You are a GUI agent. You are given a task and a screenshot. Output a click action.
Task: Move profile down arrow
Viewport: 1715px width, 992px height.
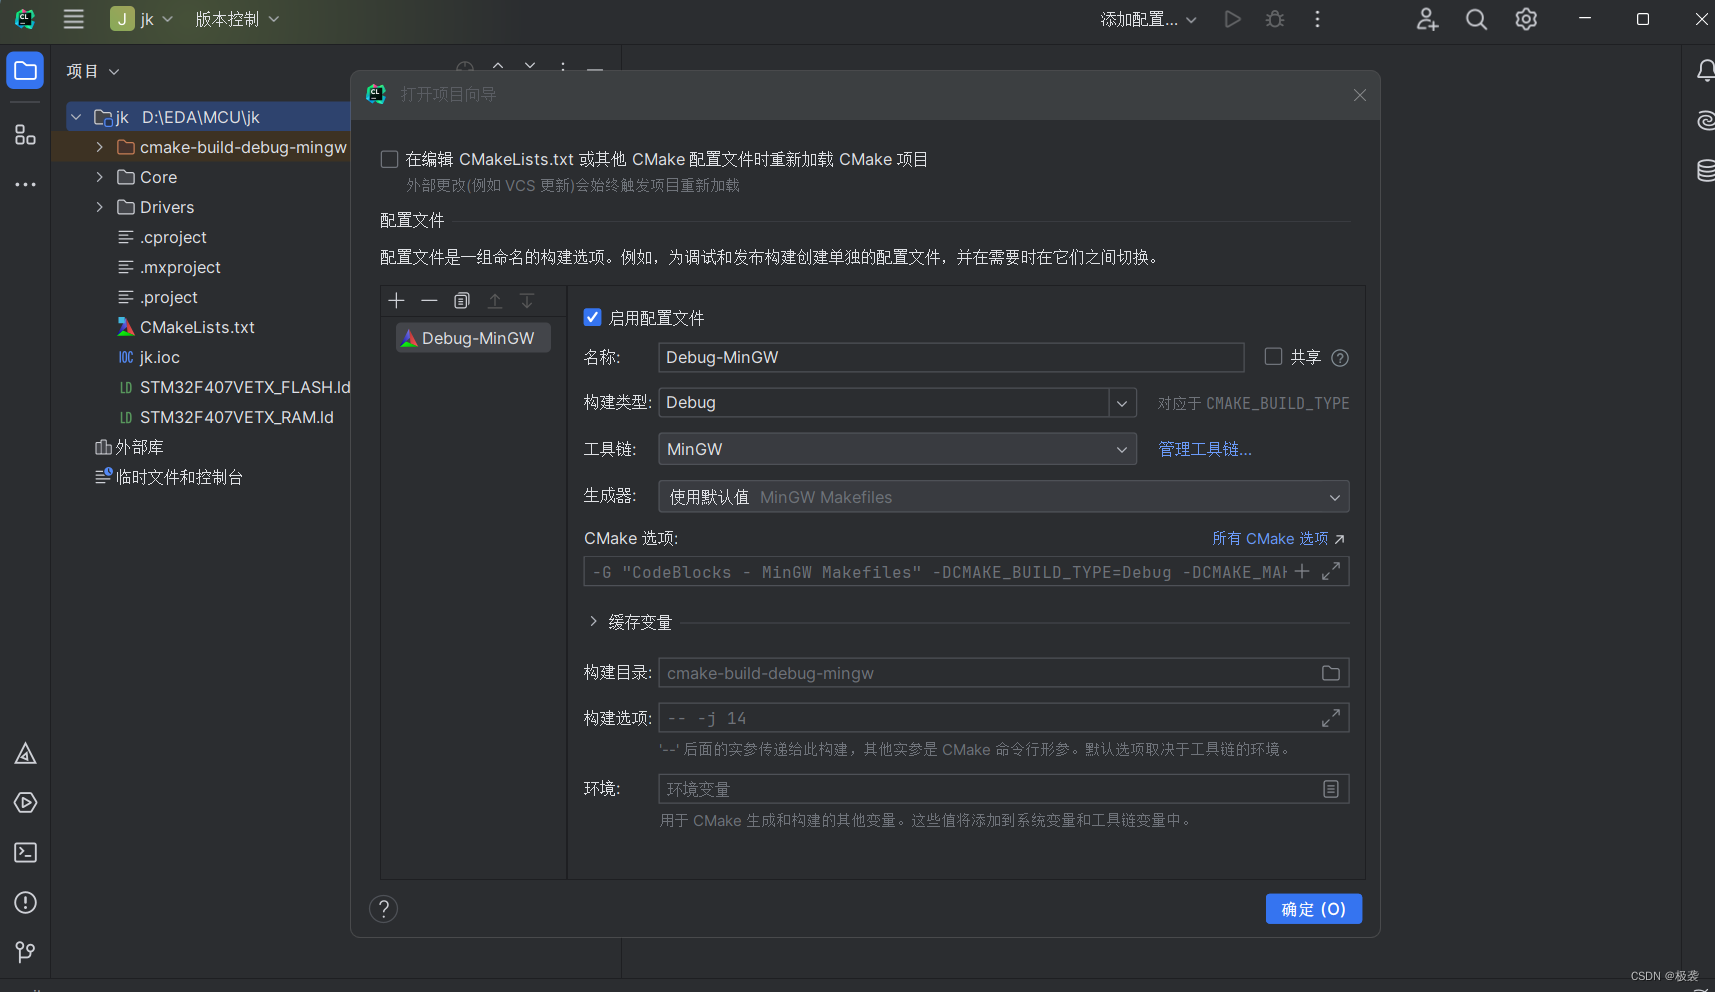527,301
